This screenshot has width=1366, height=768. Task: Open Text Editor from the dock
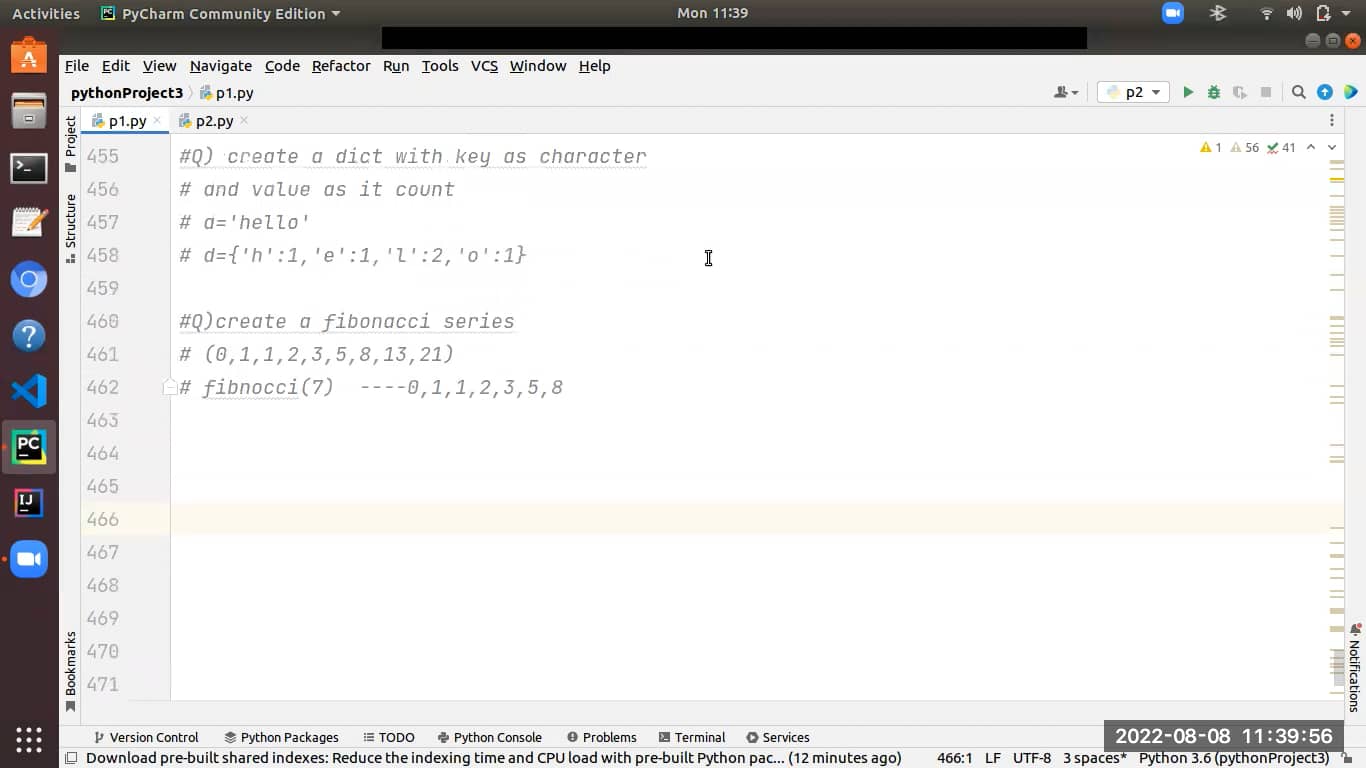point(29,223)
